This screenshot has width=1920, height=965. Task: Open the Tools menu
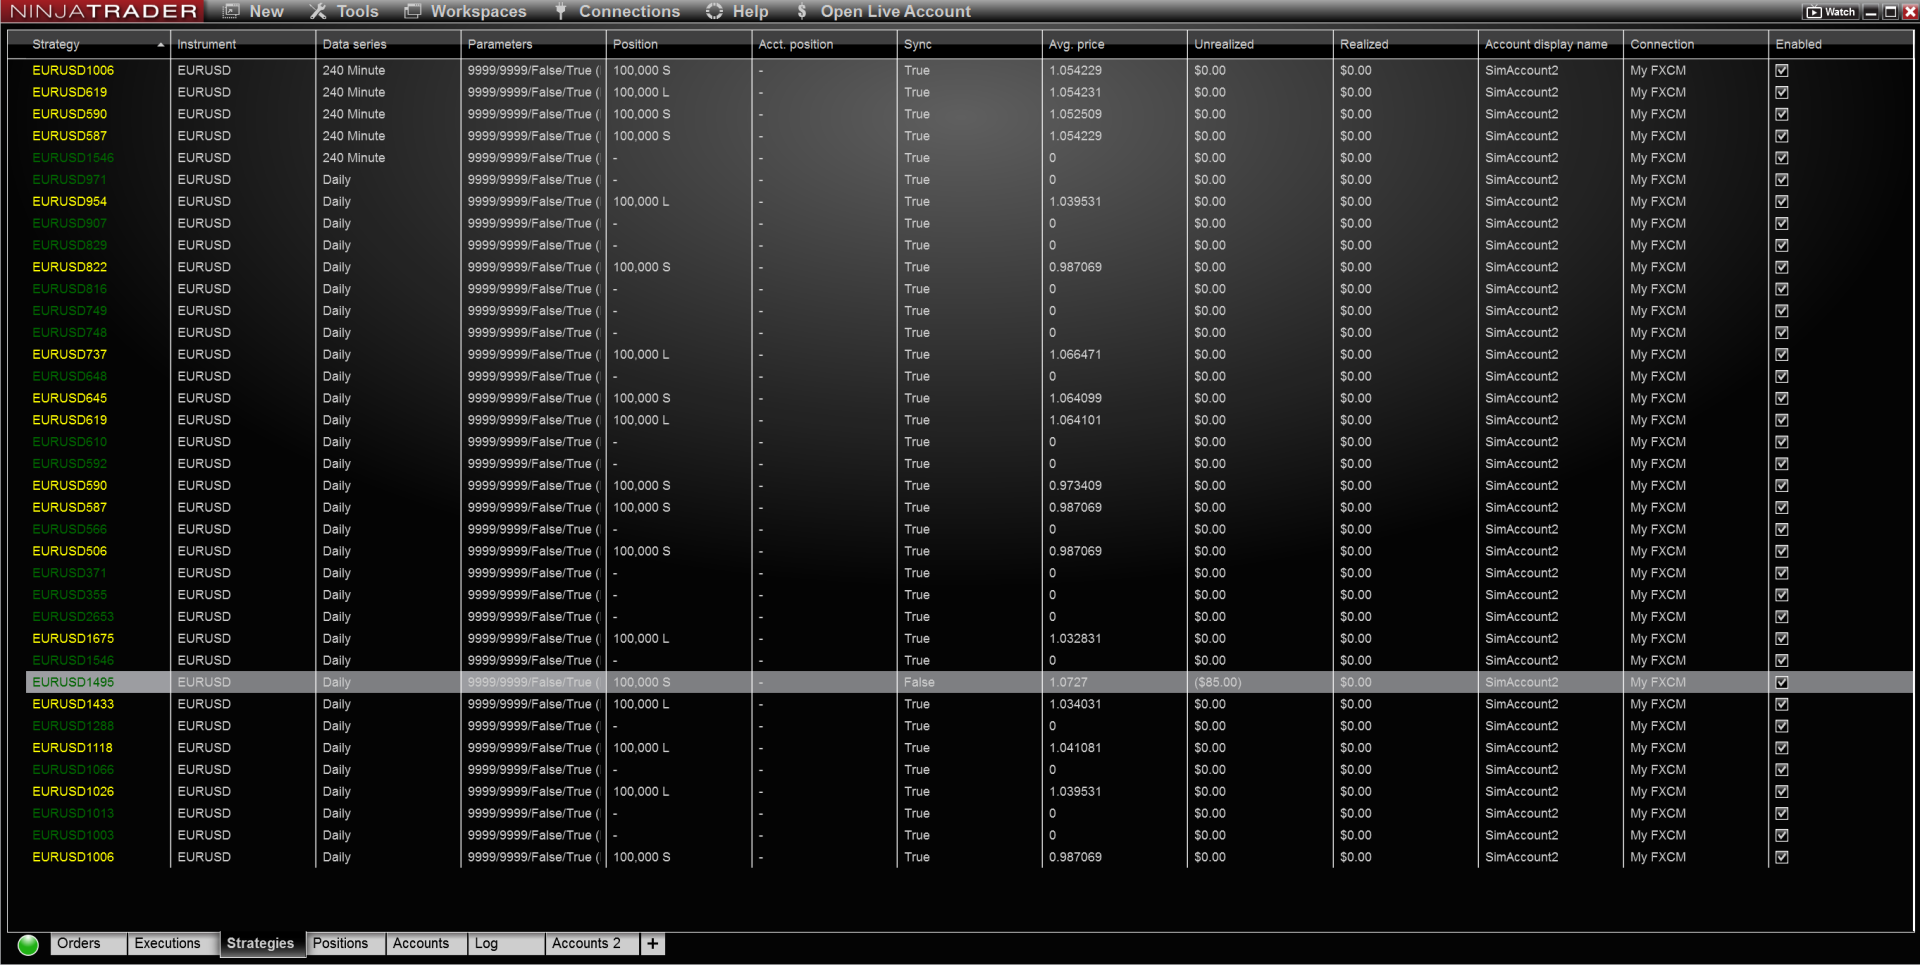(x=344, y=12)
